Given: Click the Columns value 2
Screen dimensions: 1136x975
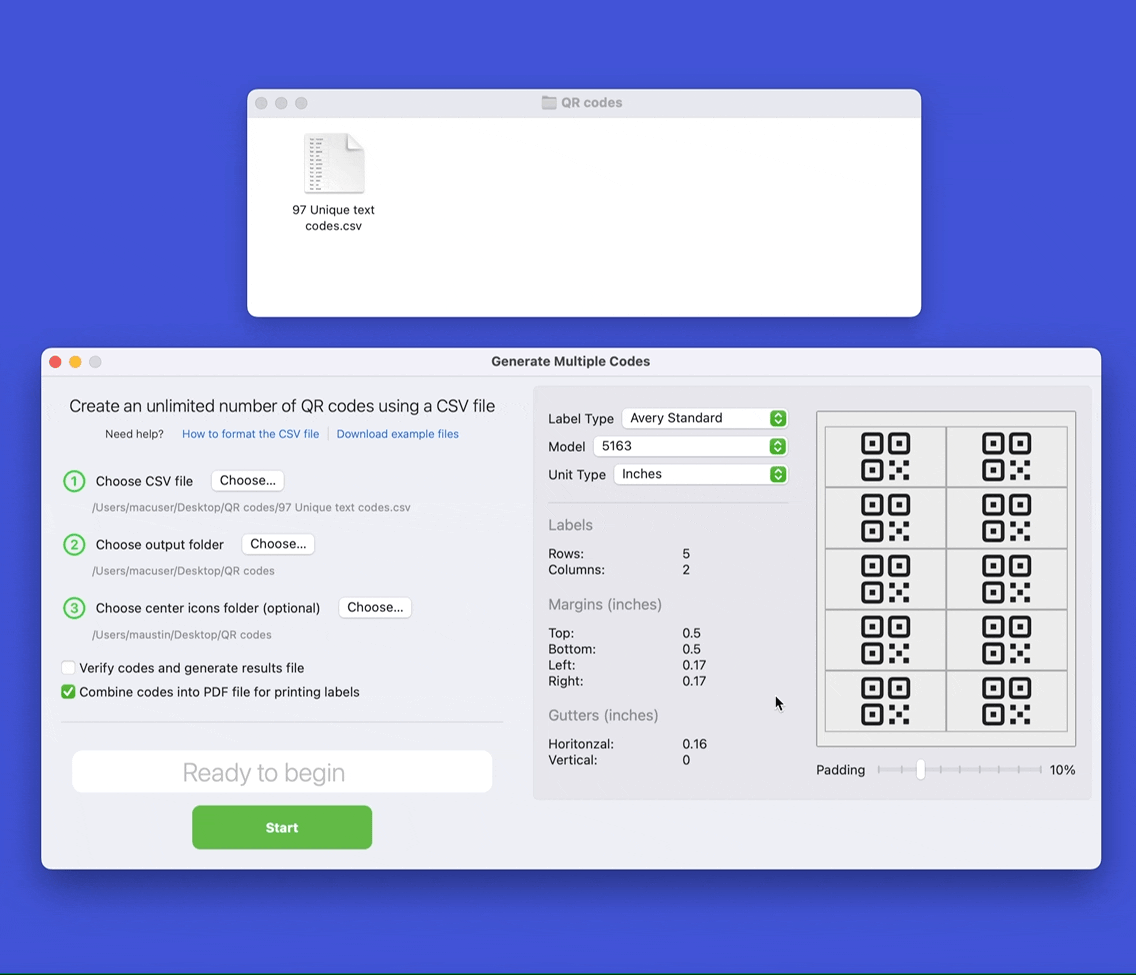Looking at the screenshot, I should pyautogui.click(x=686, y=569).
